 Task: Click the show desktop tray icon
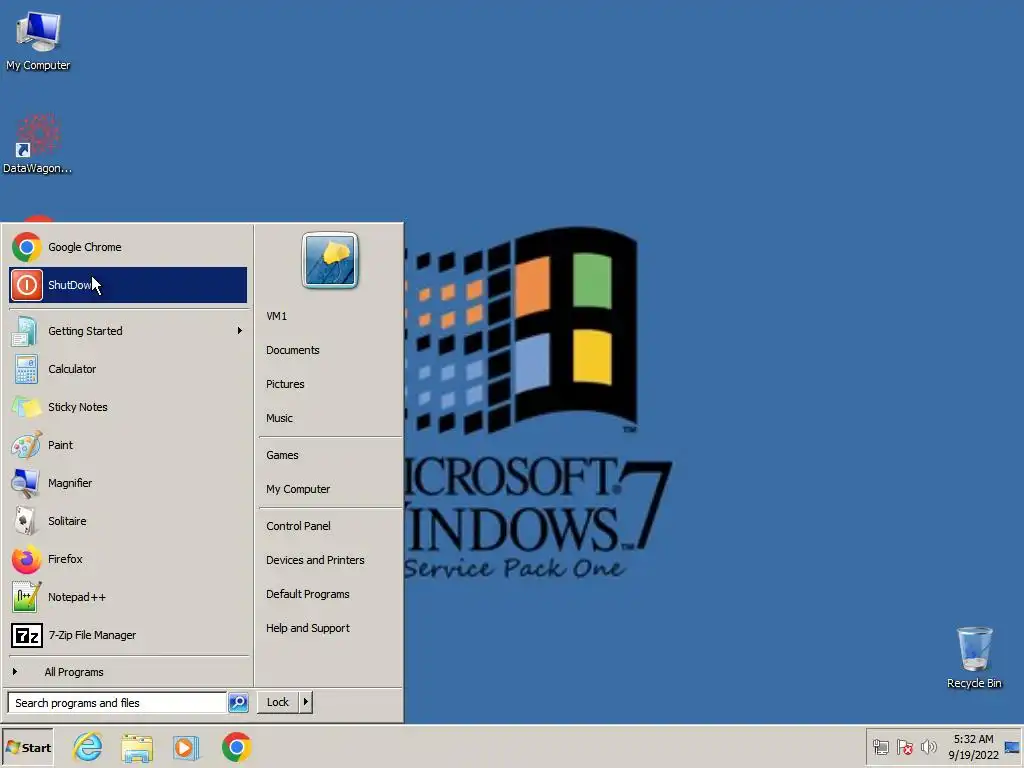pyautogui.click(x=1012, y=747)
